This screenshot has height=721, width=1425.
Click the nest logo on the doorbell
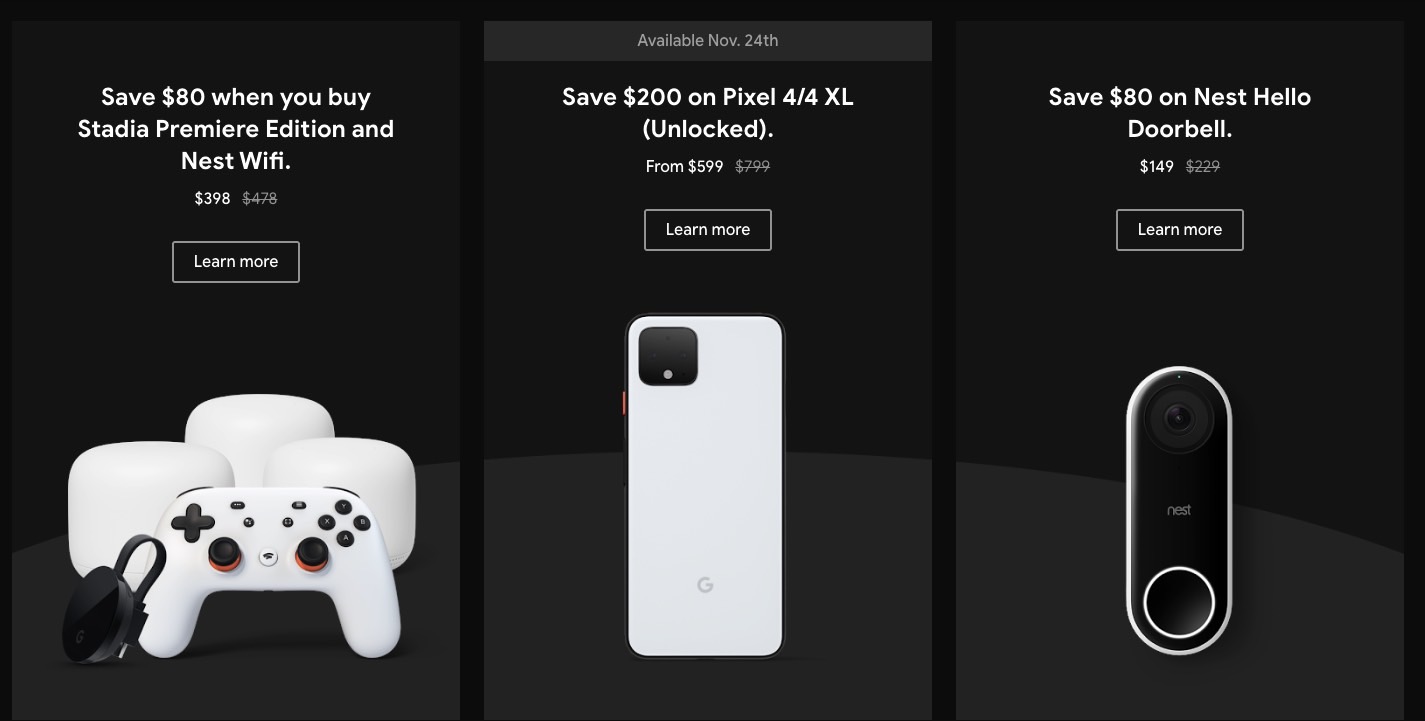tap(1179, 510)
